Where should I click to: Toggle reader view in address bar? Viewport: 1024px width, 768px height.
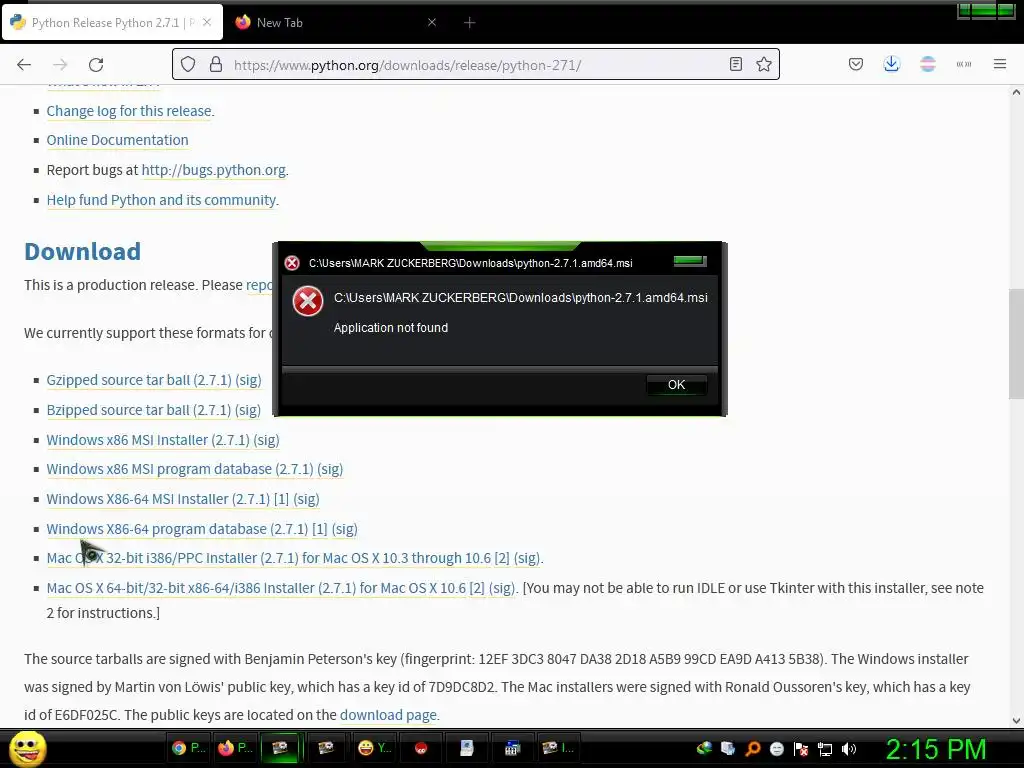(736, 64)
